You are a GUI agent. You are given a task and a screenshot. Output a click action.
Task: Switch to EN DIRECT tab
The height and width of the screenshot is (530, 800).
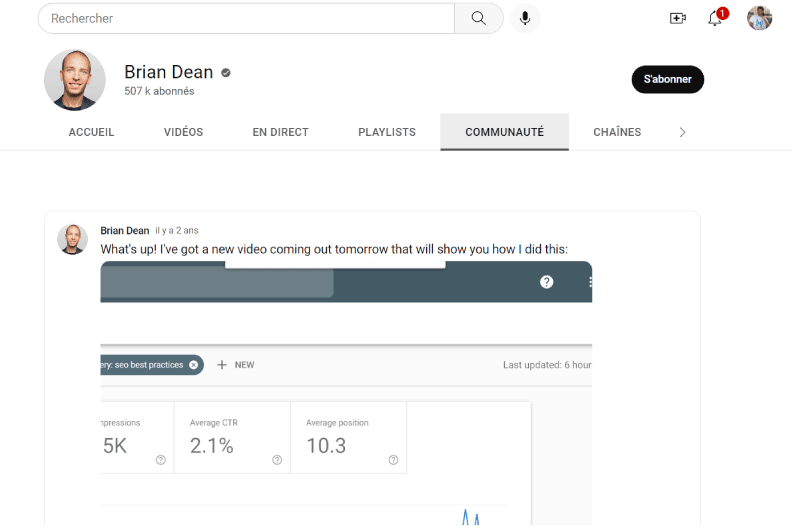tap(280, 132)
